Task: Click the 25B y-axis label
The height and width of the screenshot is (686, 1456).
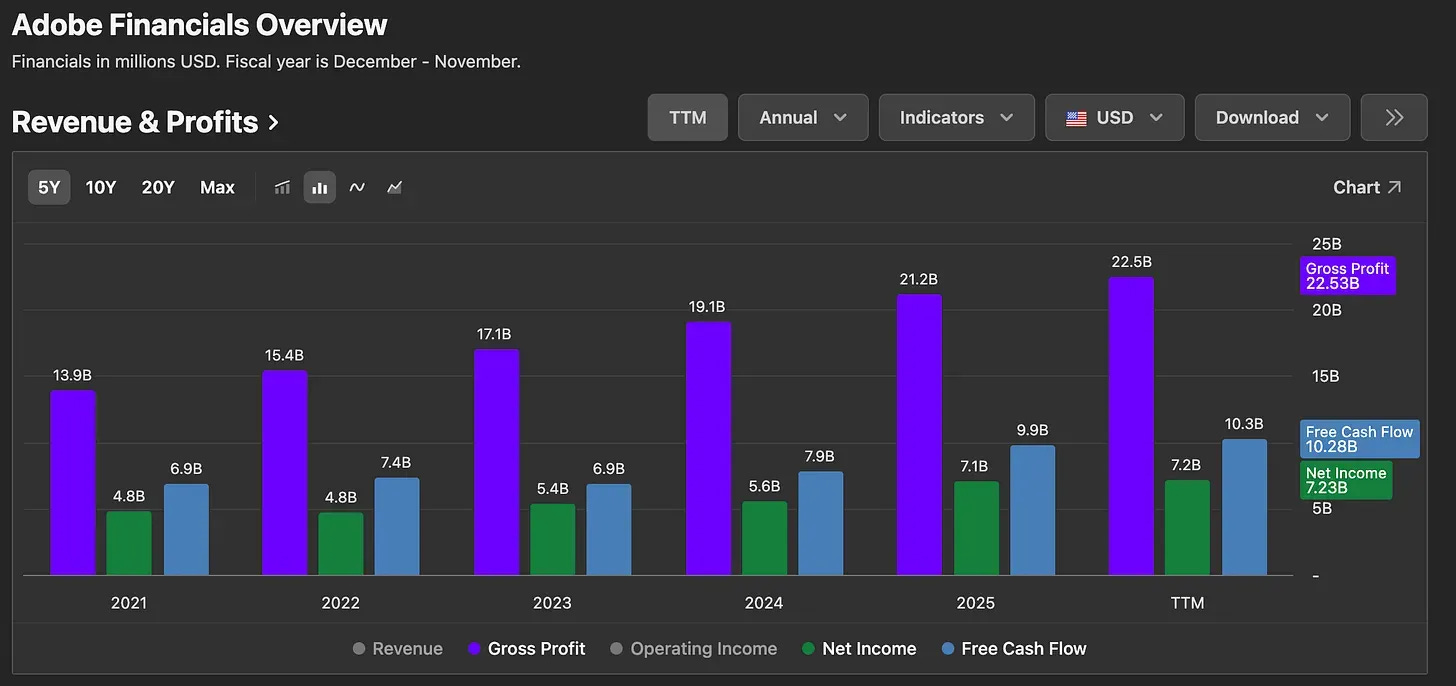Action: pos(1326,244)
